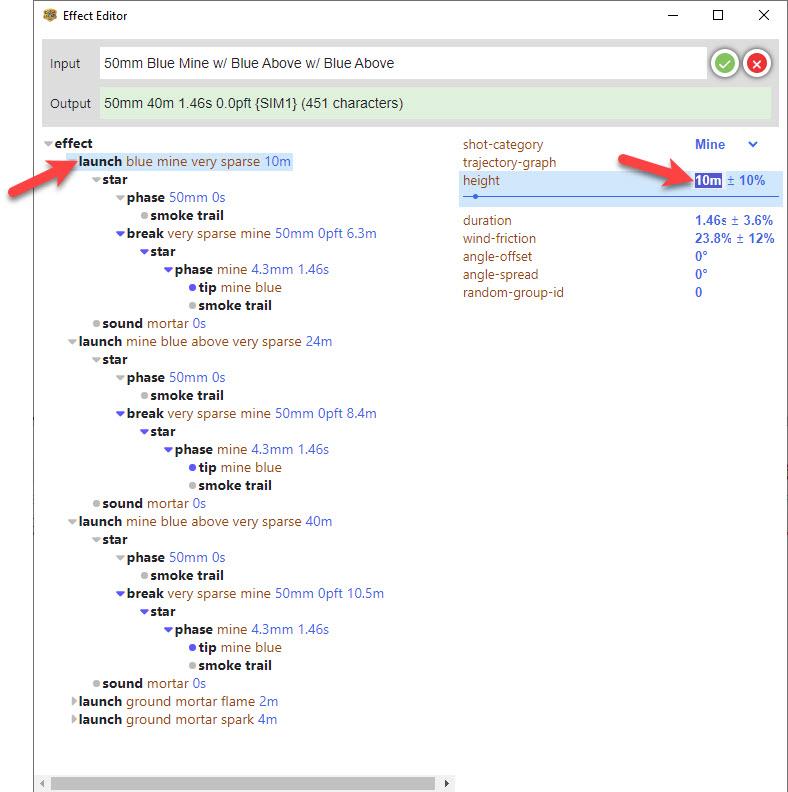
Task: Click the duration value 1.46s
Action: [712, 220]
